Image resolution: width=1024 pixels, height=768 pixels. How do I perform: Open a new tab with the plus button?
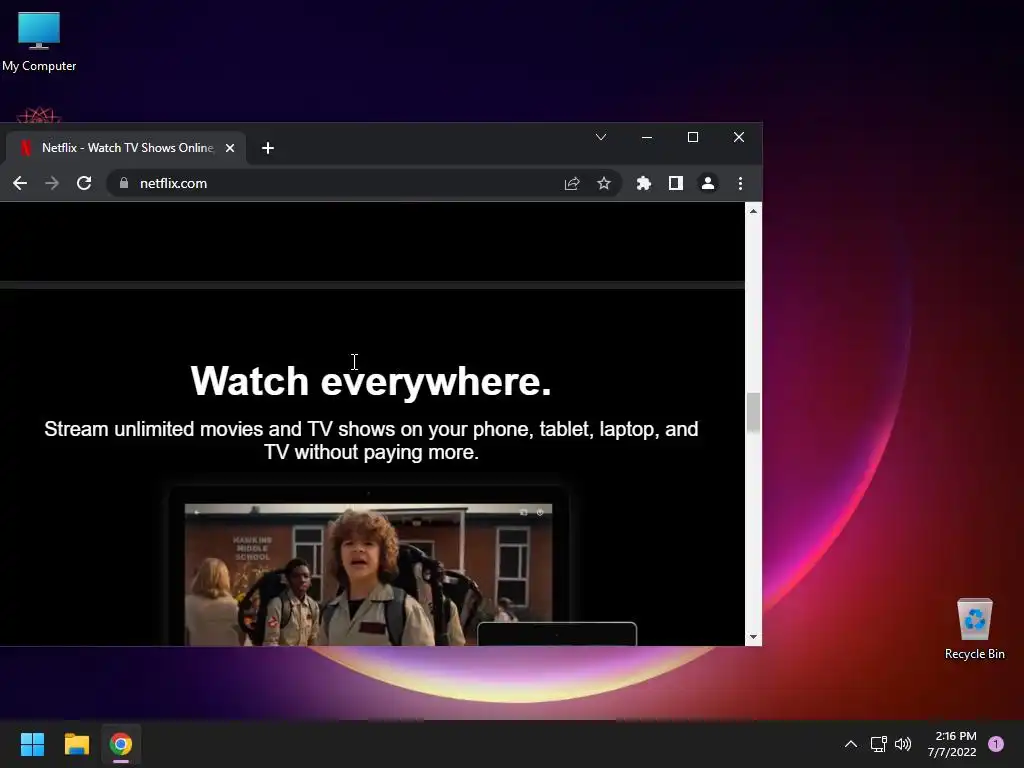click(268, 148)
